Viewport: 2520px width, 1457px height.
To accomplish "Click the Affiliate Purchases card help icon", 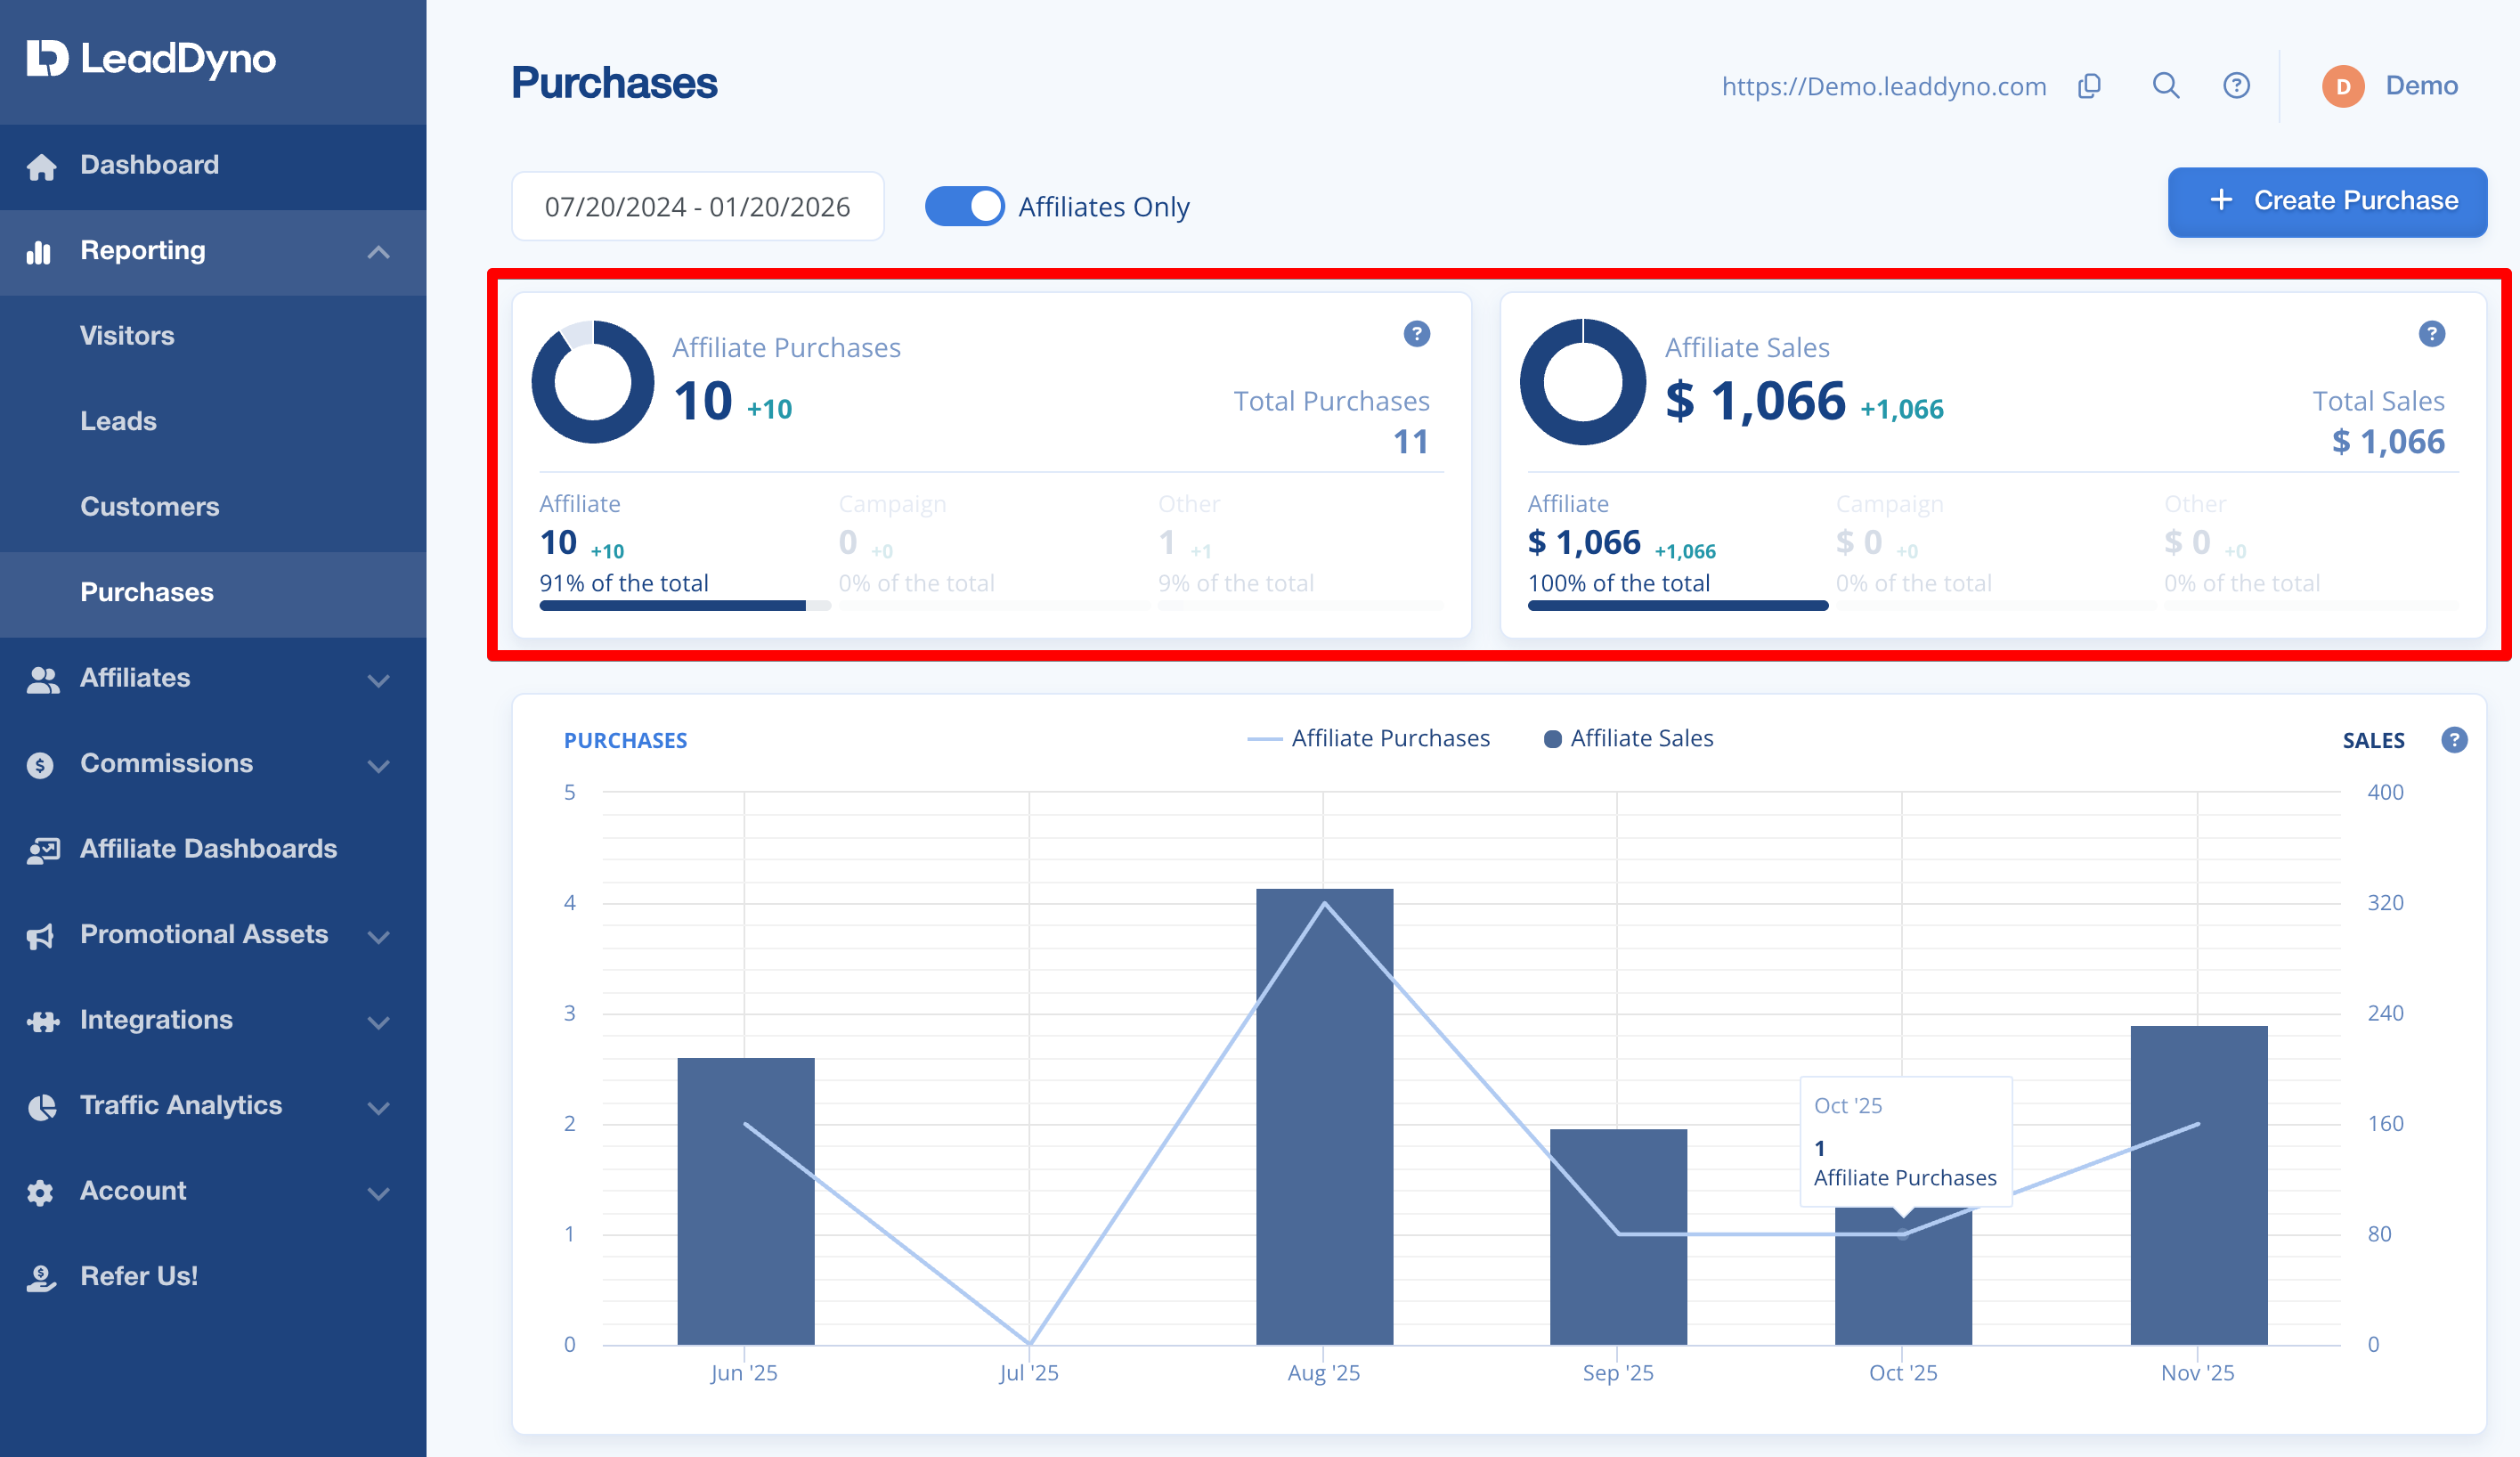I will (1416, 334).
